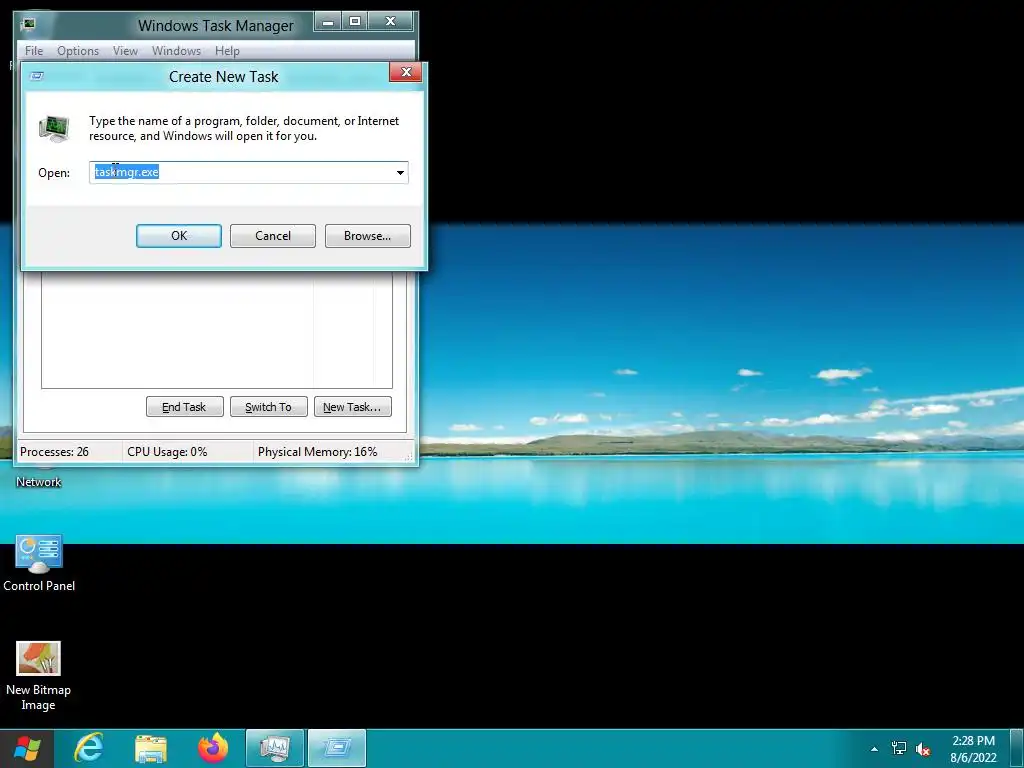Close the Create New Task dialog
Viewport: 1024px width, 768px height.
[406, 72]
